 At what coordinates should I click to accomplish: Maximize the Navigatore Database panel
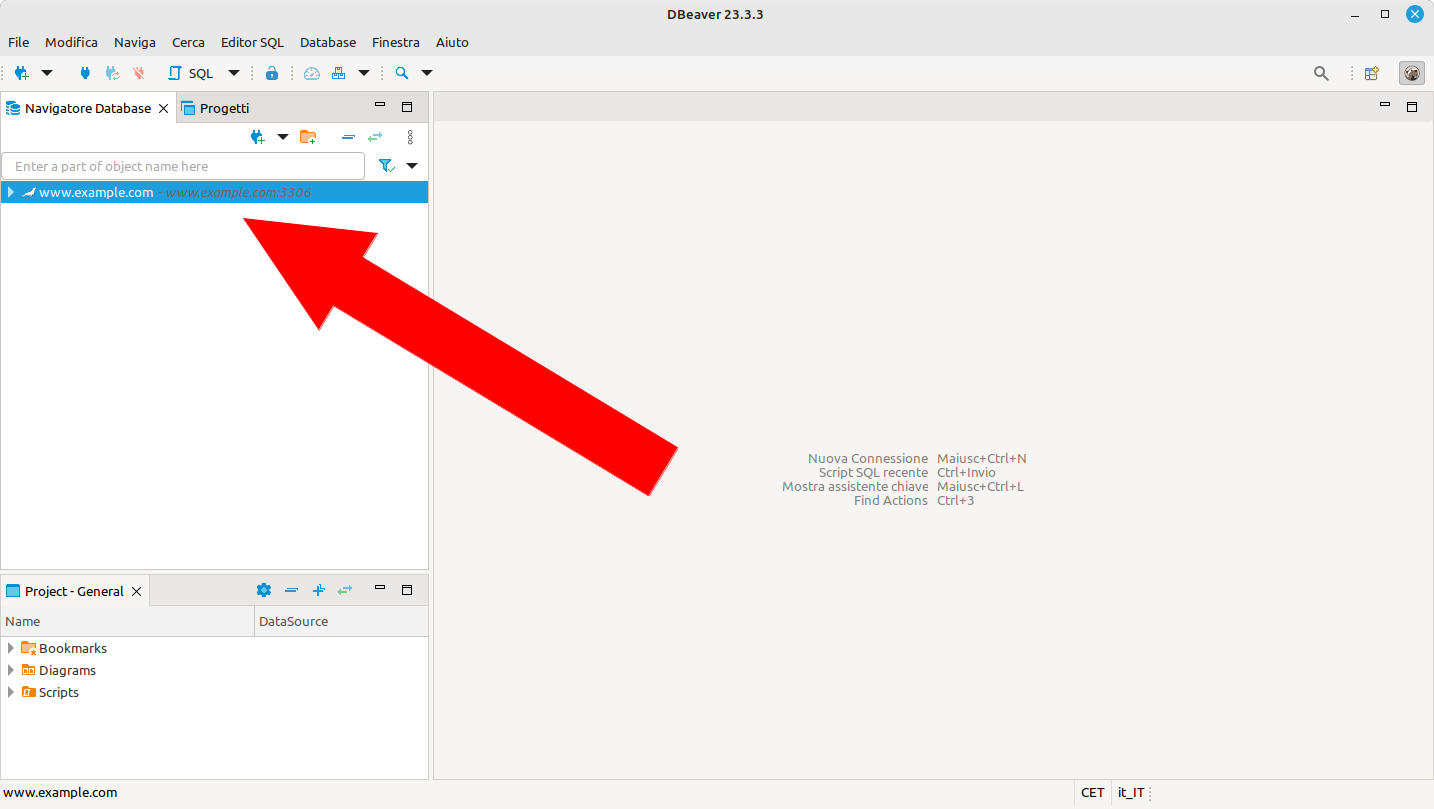click(x=407, y=106)
